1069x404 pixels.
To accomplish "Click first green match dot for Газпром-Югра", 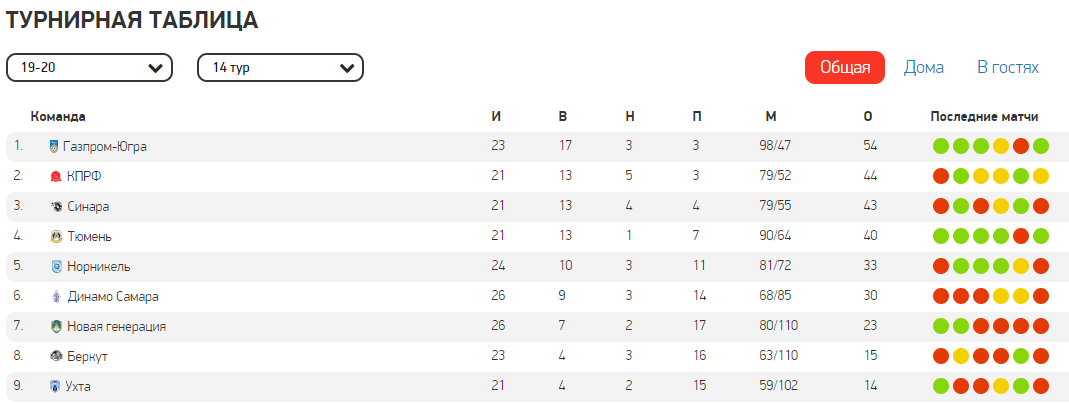I will 941,147.
